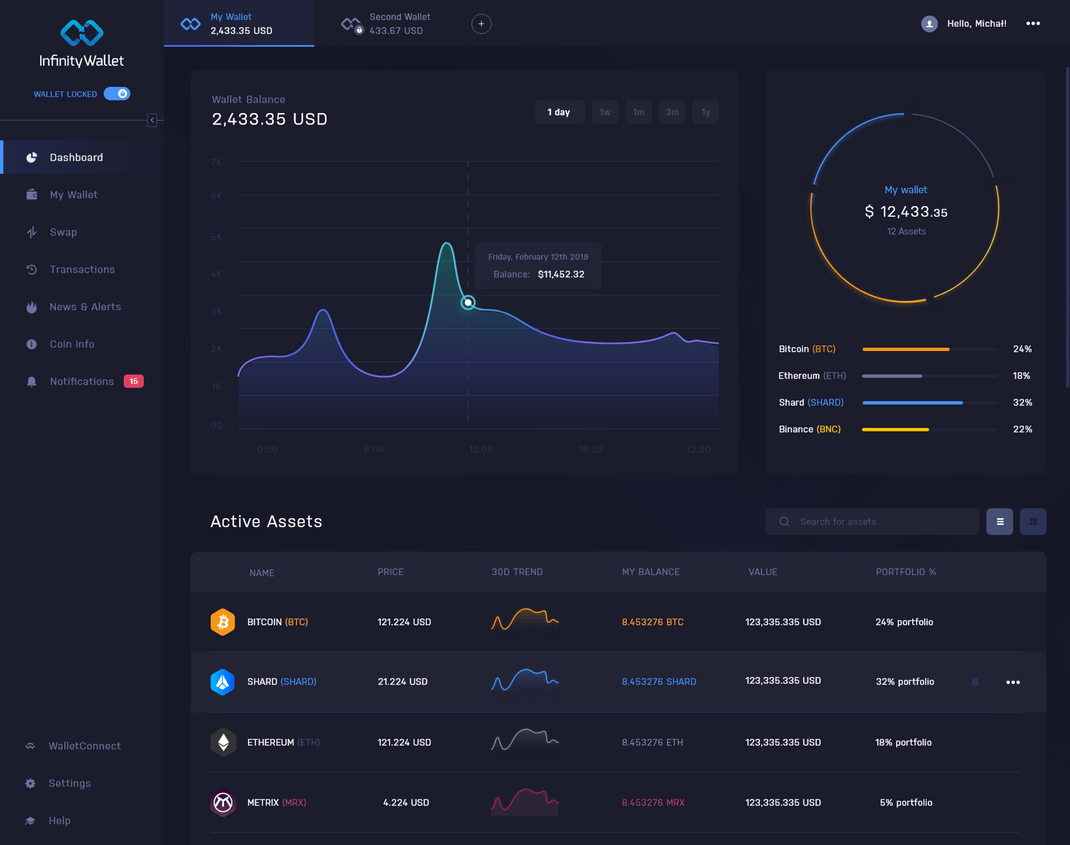The height and width of the screenshot is (845, 1070).
Task: Switch to the Second Wallet tab
Action: point(386,24)
